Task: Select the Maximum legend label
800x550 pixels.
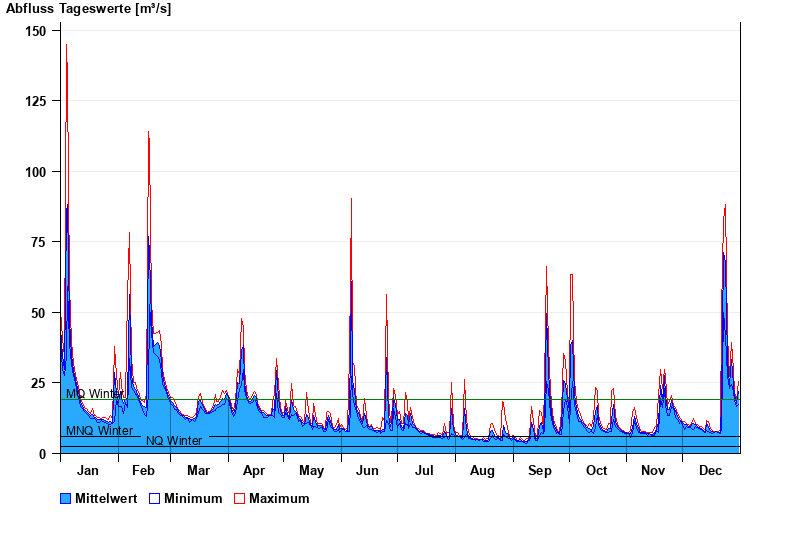Action: (x=279, y=498)
